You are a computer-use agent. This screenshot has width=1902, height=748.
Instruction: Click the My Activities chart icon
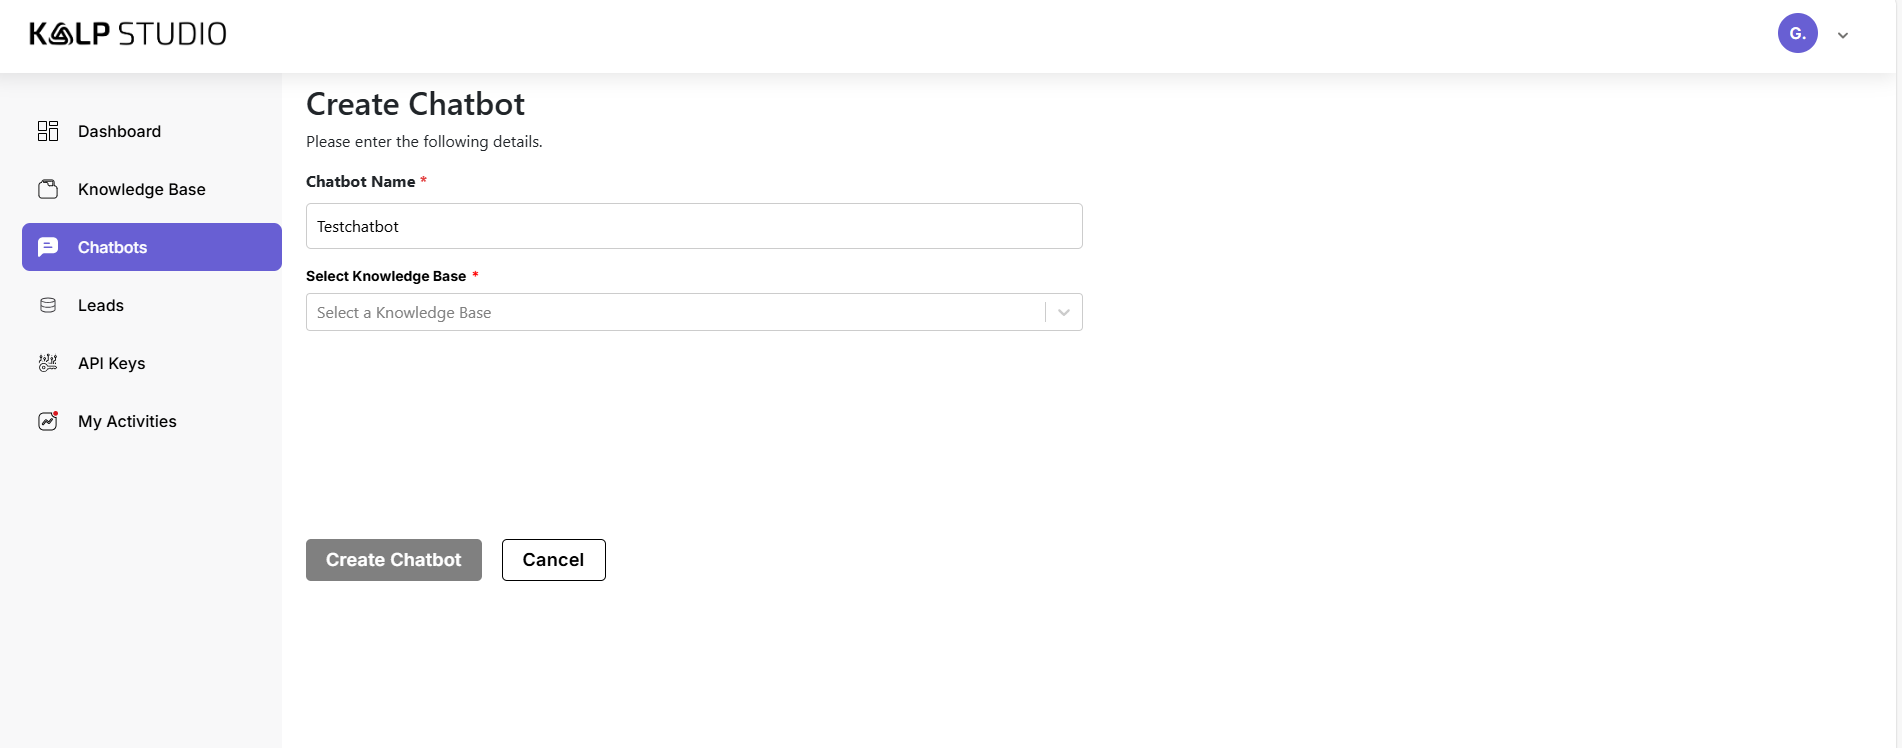[x=48, y=421]
